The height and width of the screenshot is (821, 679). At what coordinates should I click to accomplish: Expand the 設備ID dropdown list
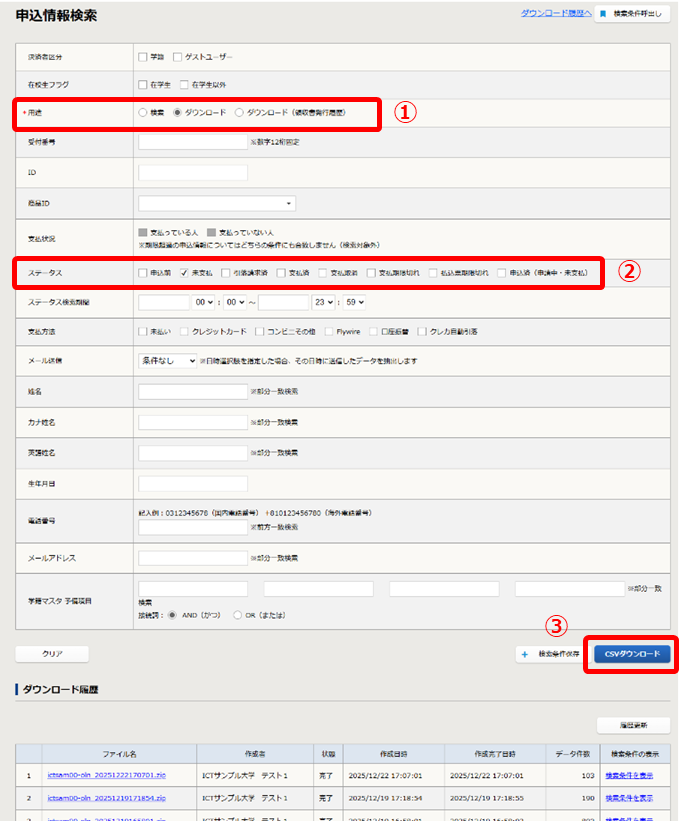pos(217,203)
